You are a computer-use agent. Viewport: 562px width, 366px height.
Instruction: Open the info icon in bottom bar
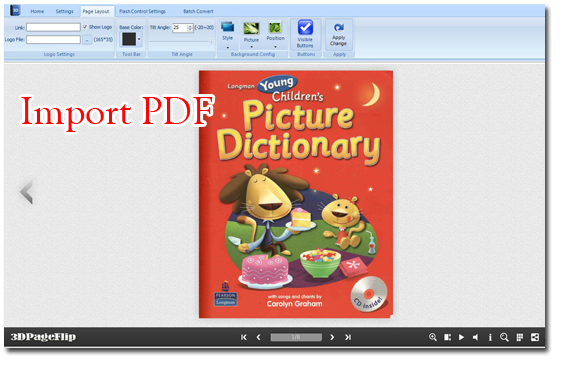[490, 337]
